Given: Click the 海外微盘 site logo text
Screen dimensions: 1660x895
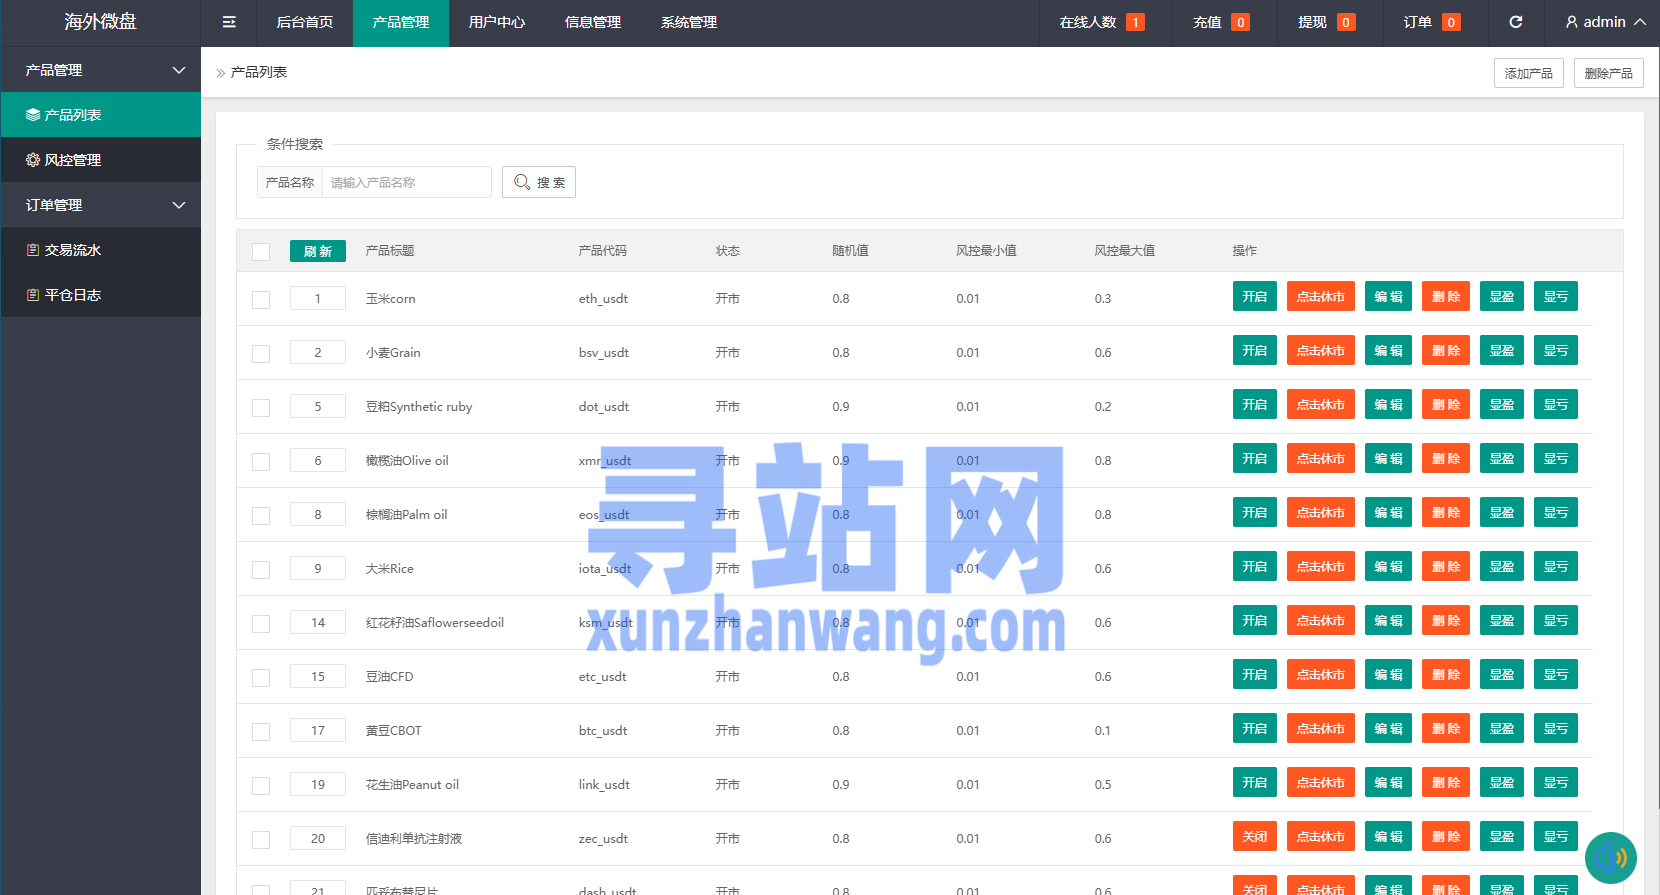Looking at the screenshot, I should point(100,22).
